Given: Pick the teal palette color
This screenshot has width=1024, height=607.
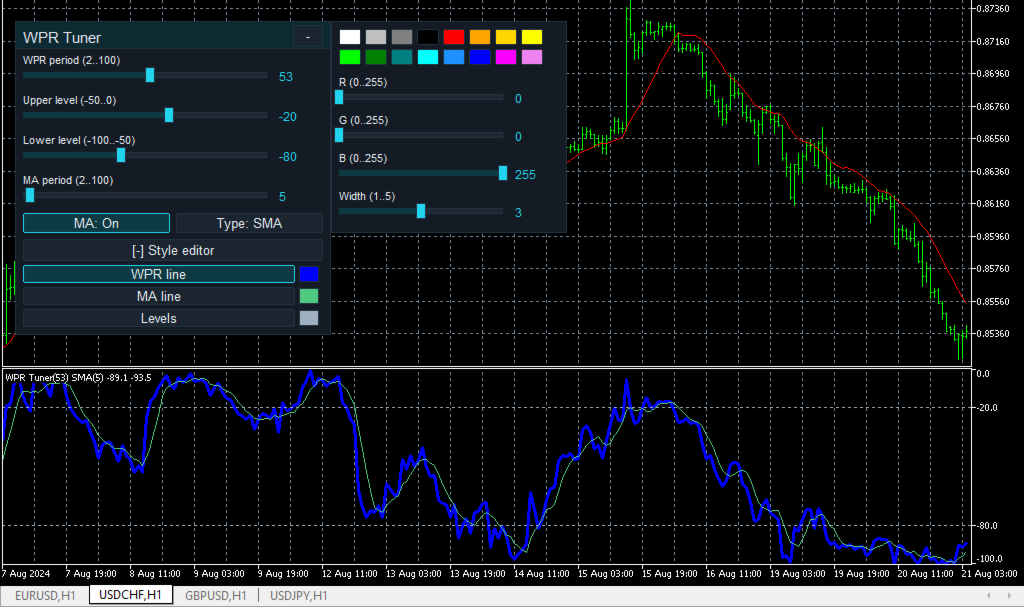Looking at the screenshot, I should point(402,57).
